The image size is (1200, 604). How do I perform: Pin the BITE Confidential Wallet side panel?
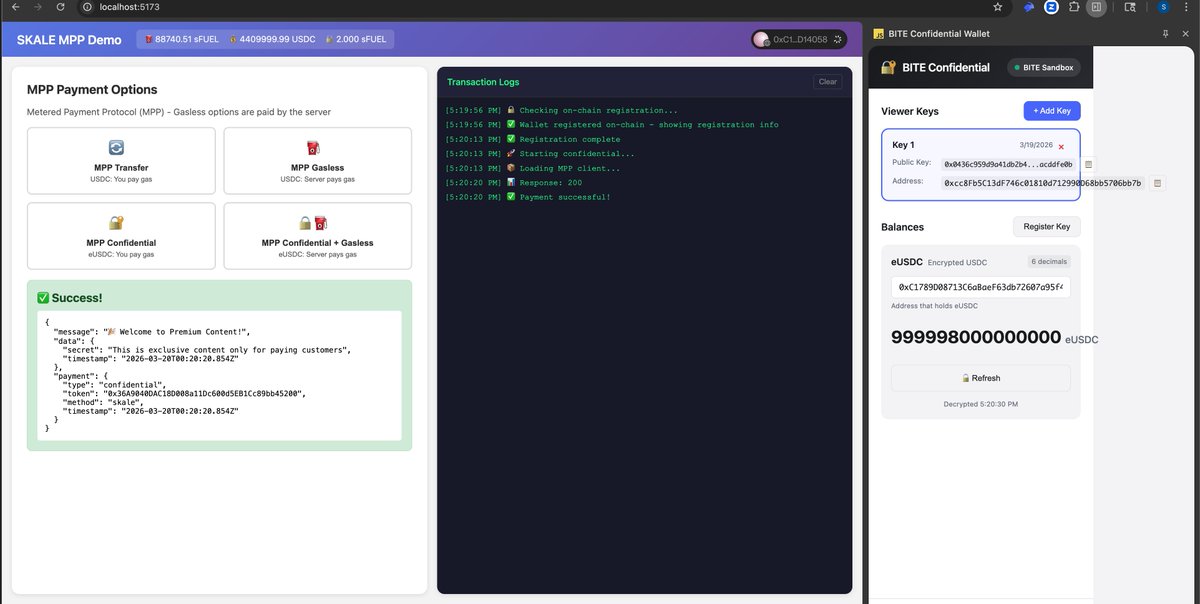click(1165, 33)
